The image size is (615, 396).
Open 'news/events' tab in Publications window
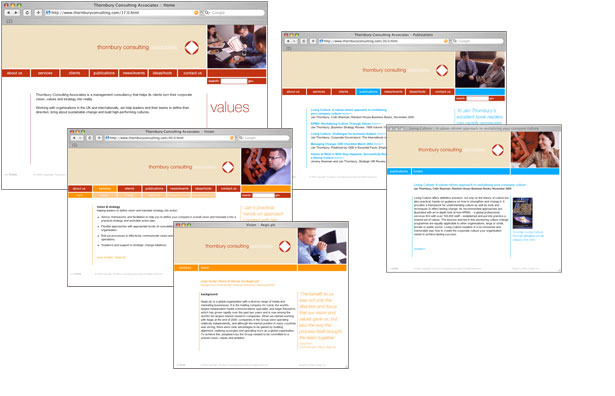coord(393,92)
